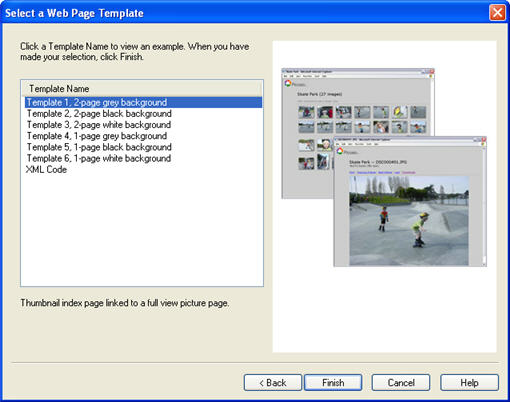Image resolution: width=510 pixels, height=402 pixels.
Task: Click the Picasa logo in index preview
Action: click(288, 83)
